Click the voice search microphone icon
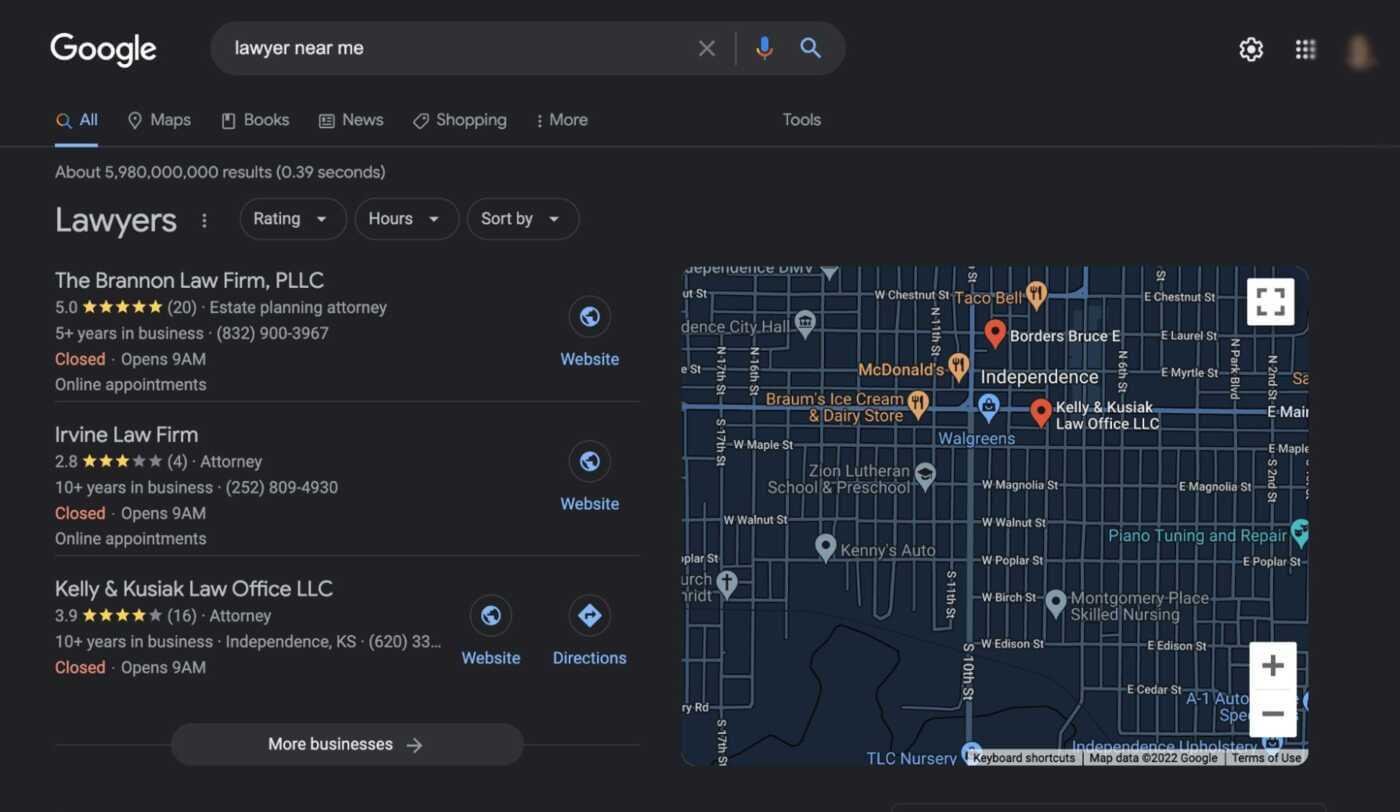Image resolution: width=1400 pixels, height=812 pixels. coord(764,47)
